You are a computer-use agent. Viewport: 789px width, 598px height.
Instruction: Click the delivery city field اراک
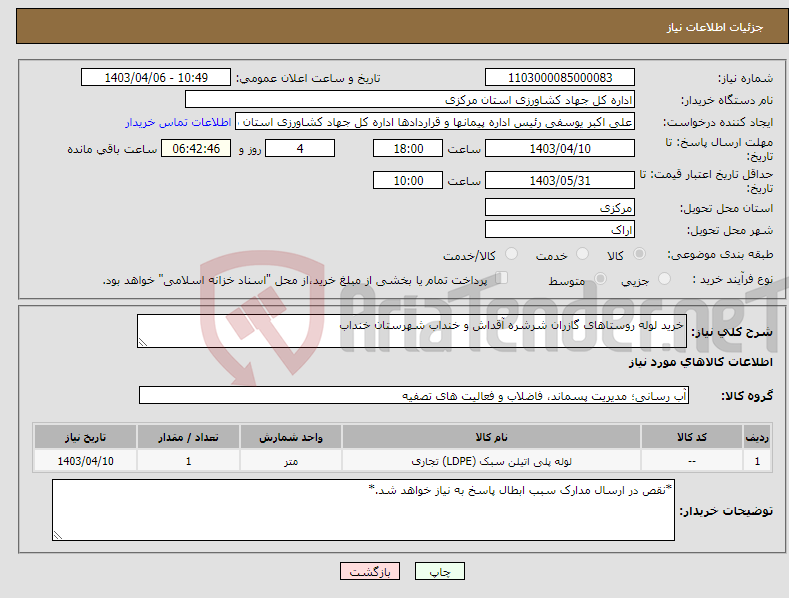point(560,230)
